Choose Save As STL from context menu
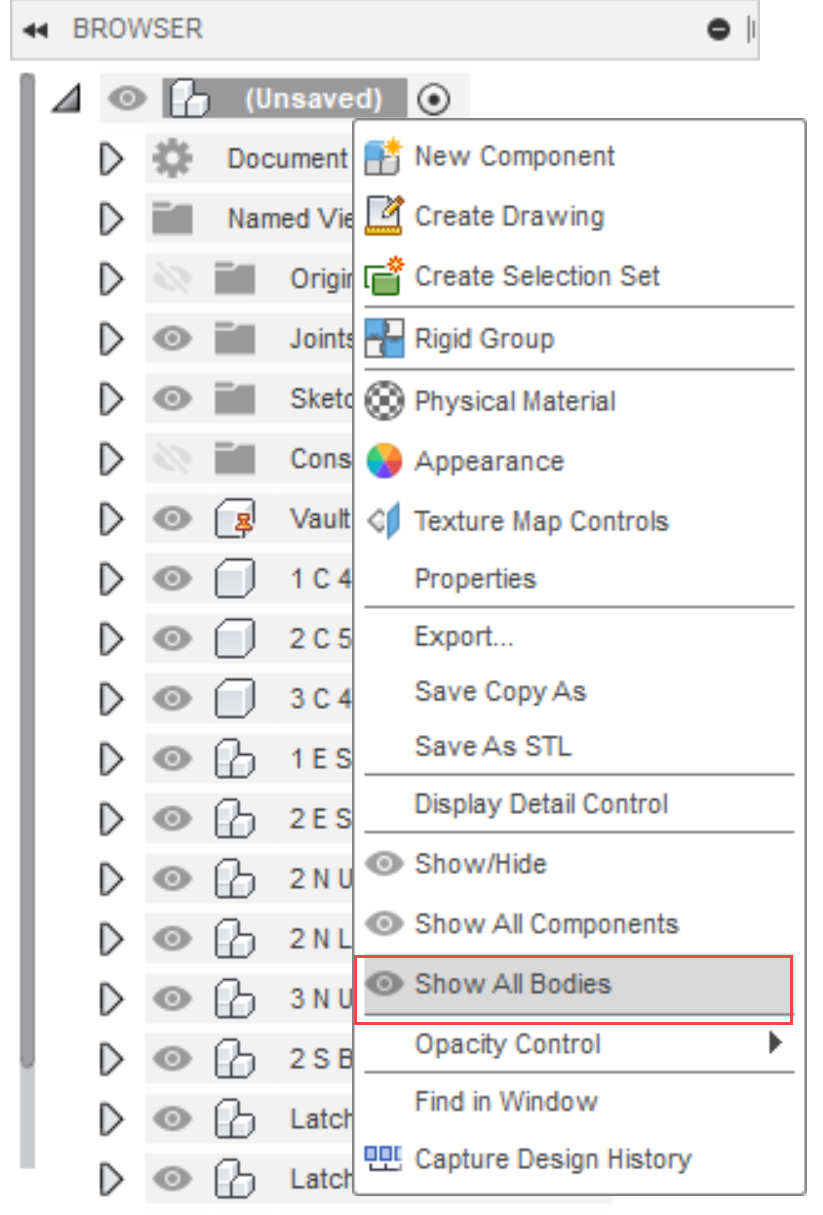This screenshot has height=1215, width=823. click(x=493, y=746)
